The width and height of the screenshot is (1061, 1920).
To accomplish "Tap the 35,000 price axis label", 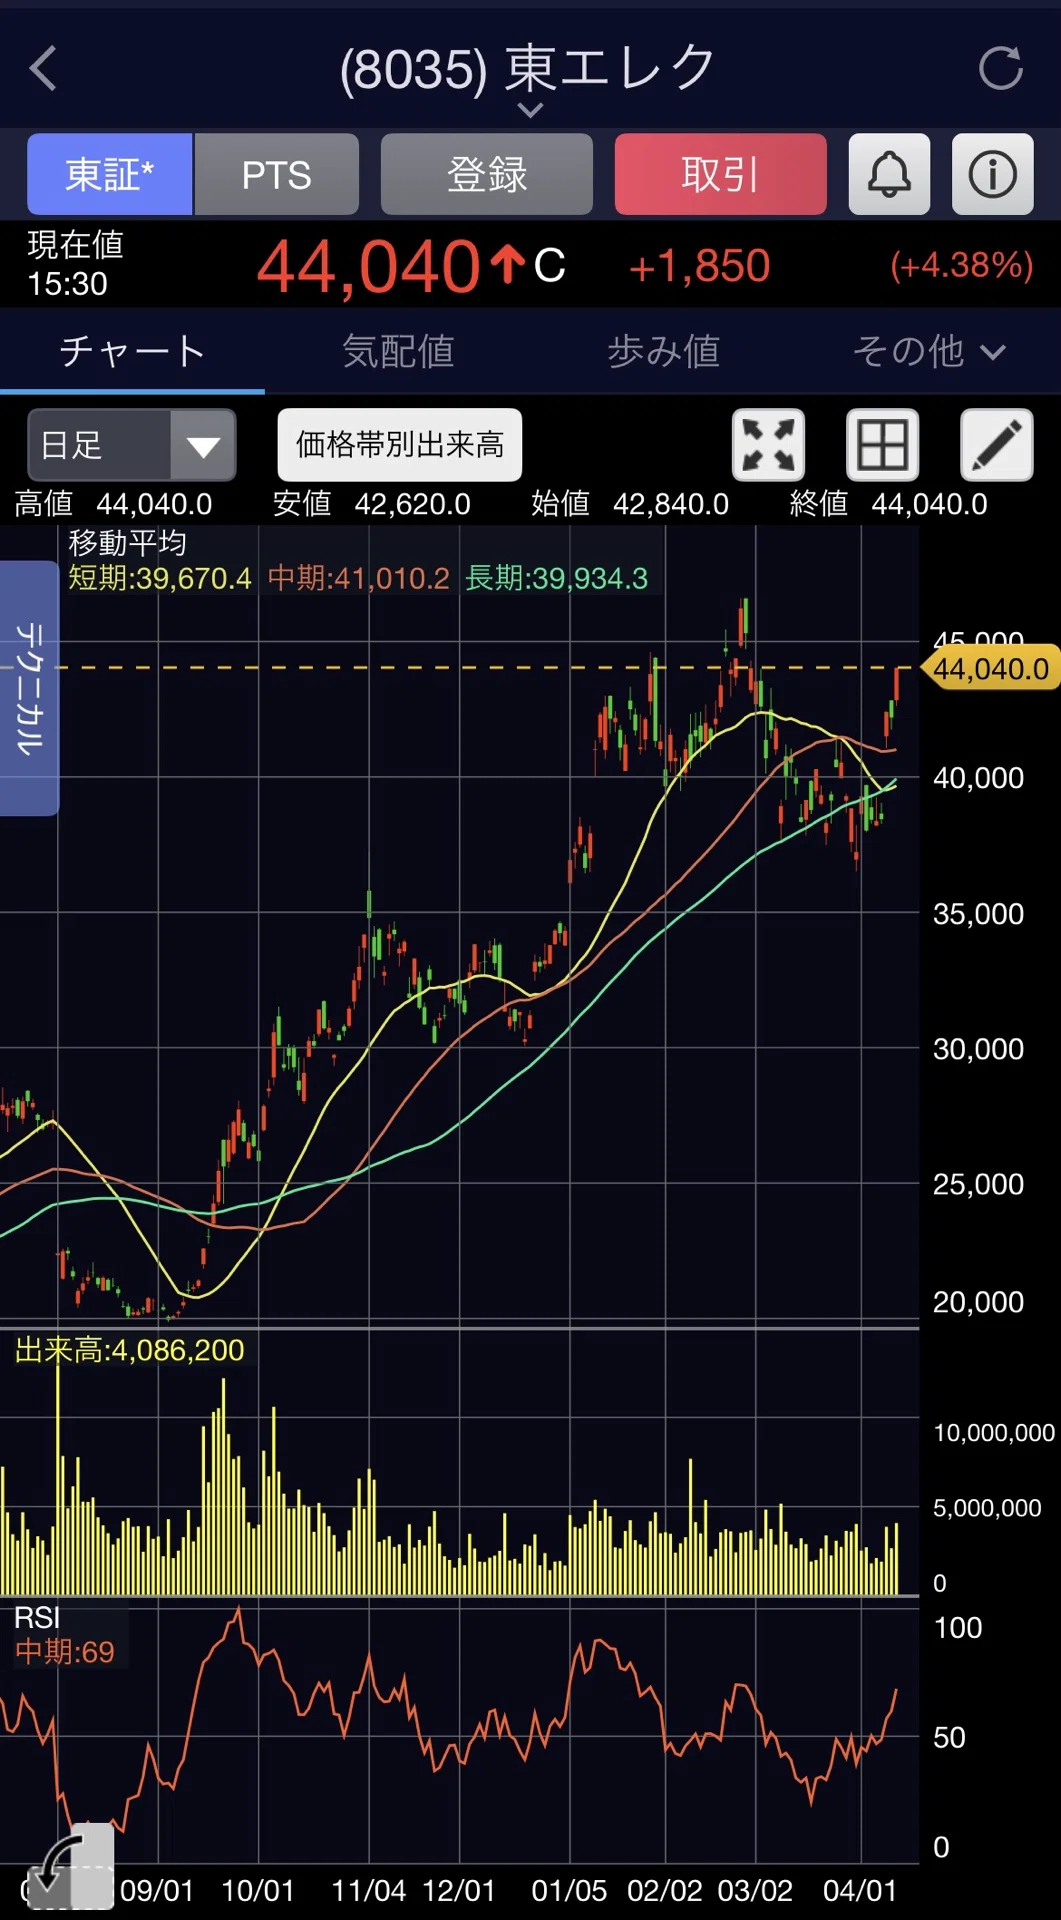I will tap(978, 913).
